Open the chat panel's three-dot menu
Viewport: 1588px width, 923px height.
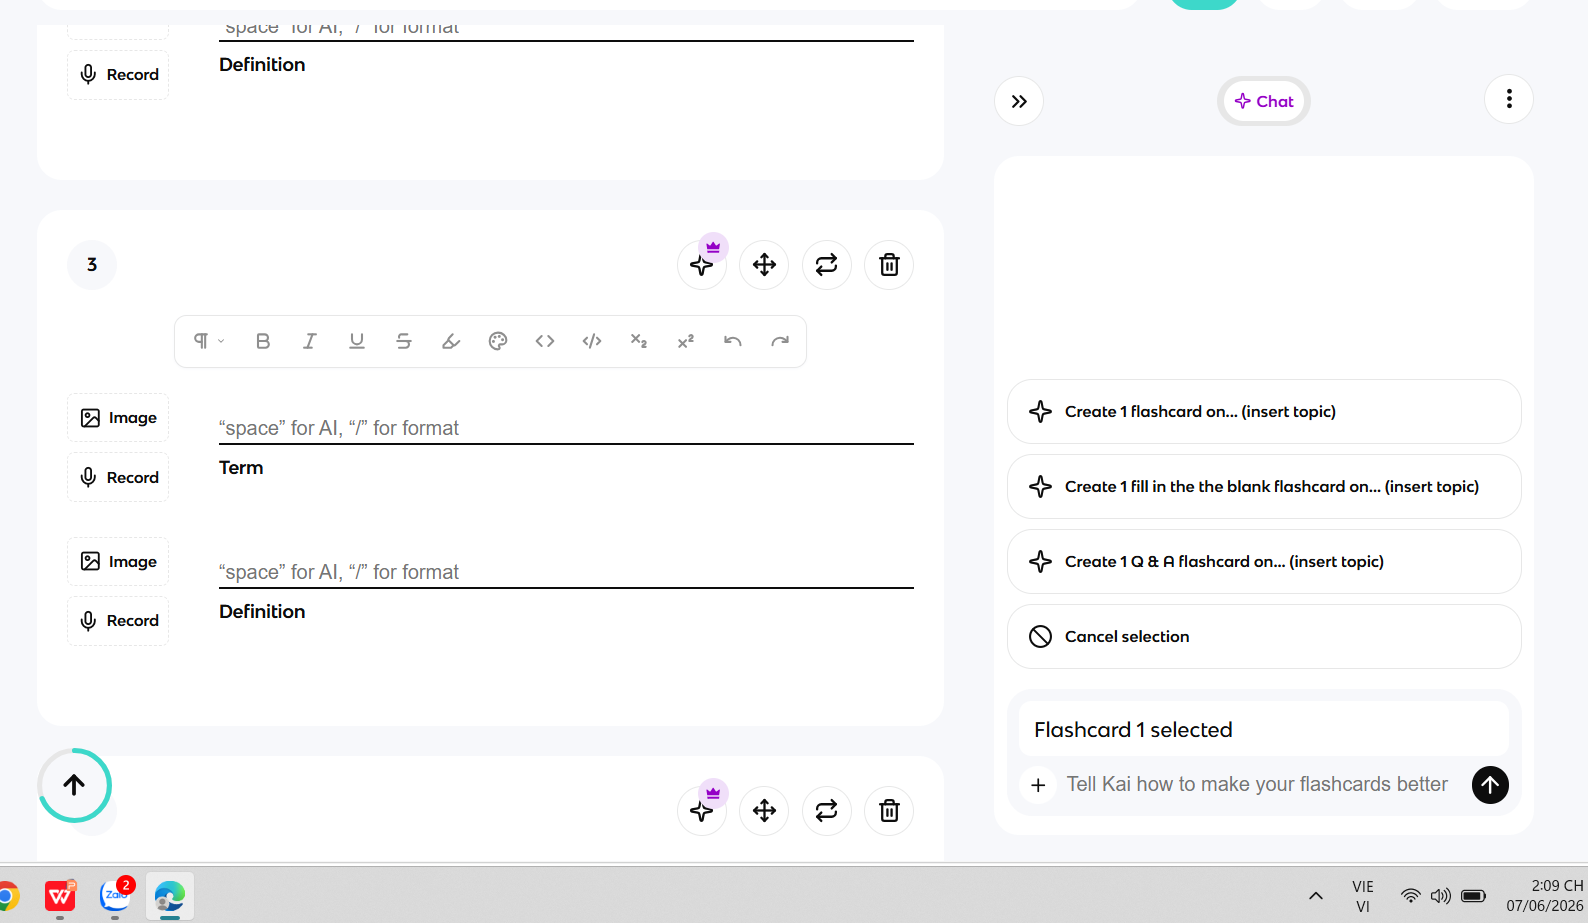tap(1509, 99)
